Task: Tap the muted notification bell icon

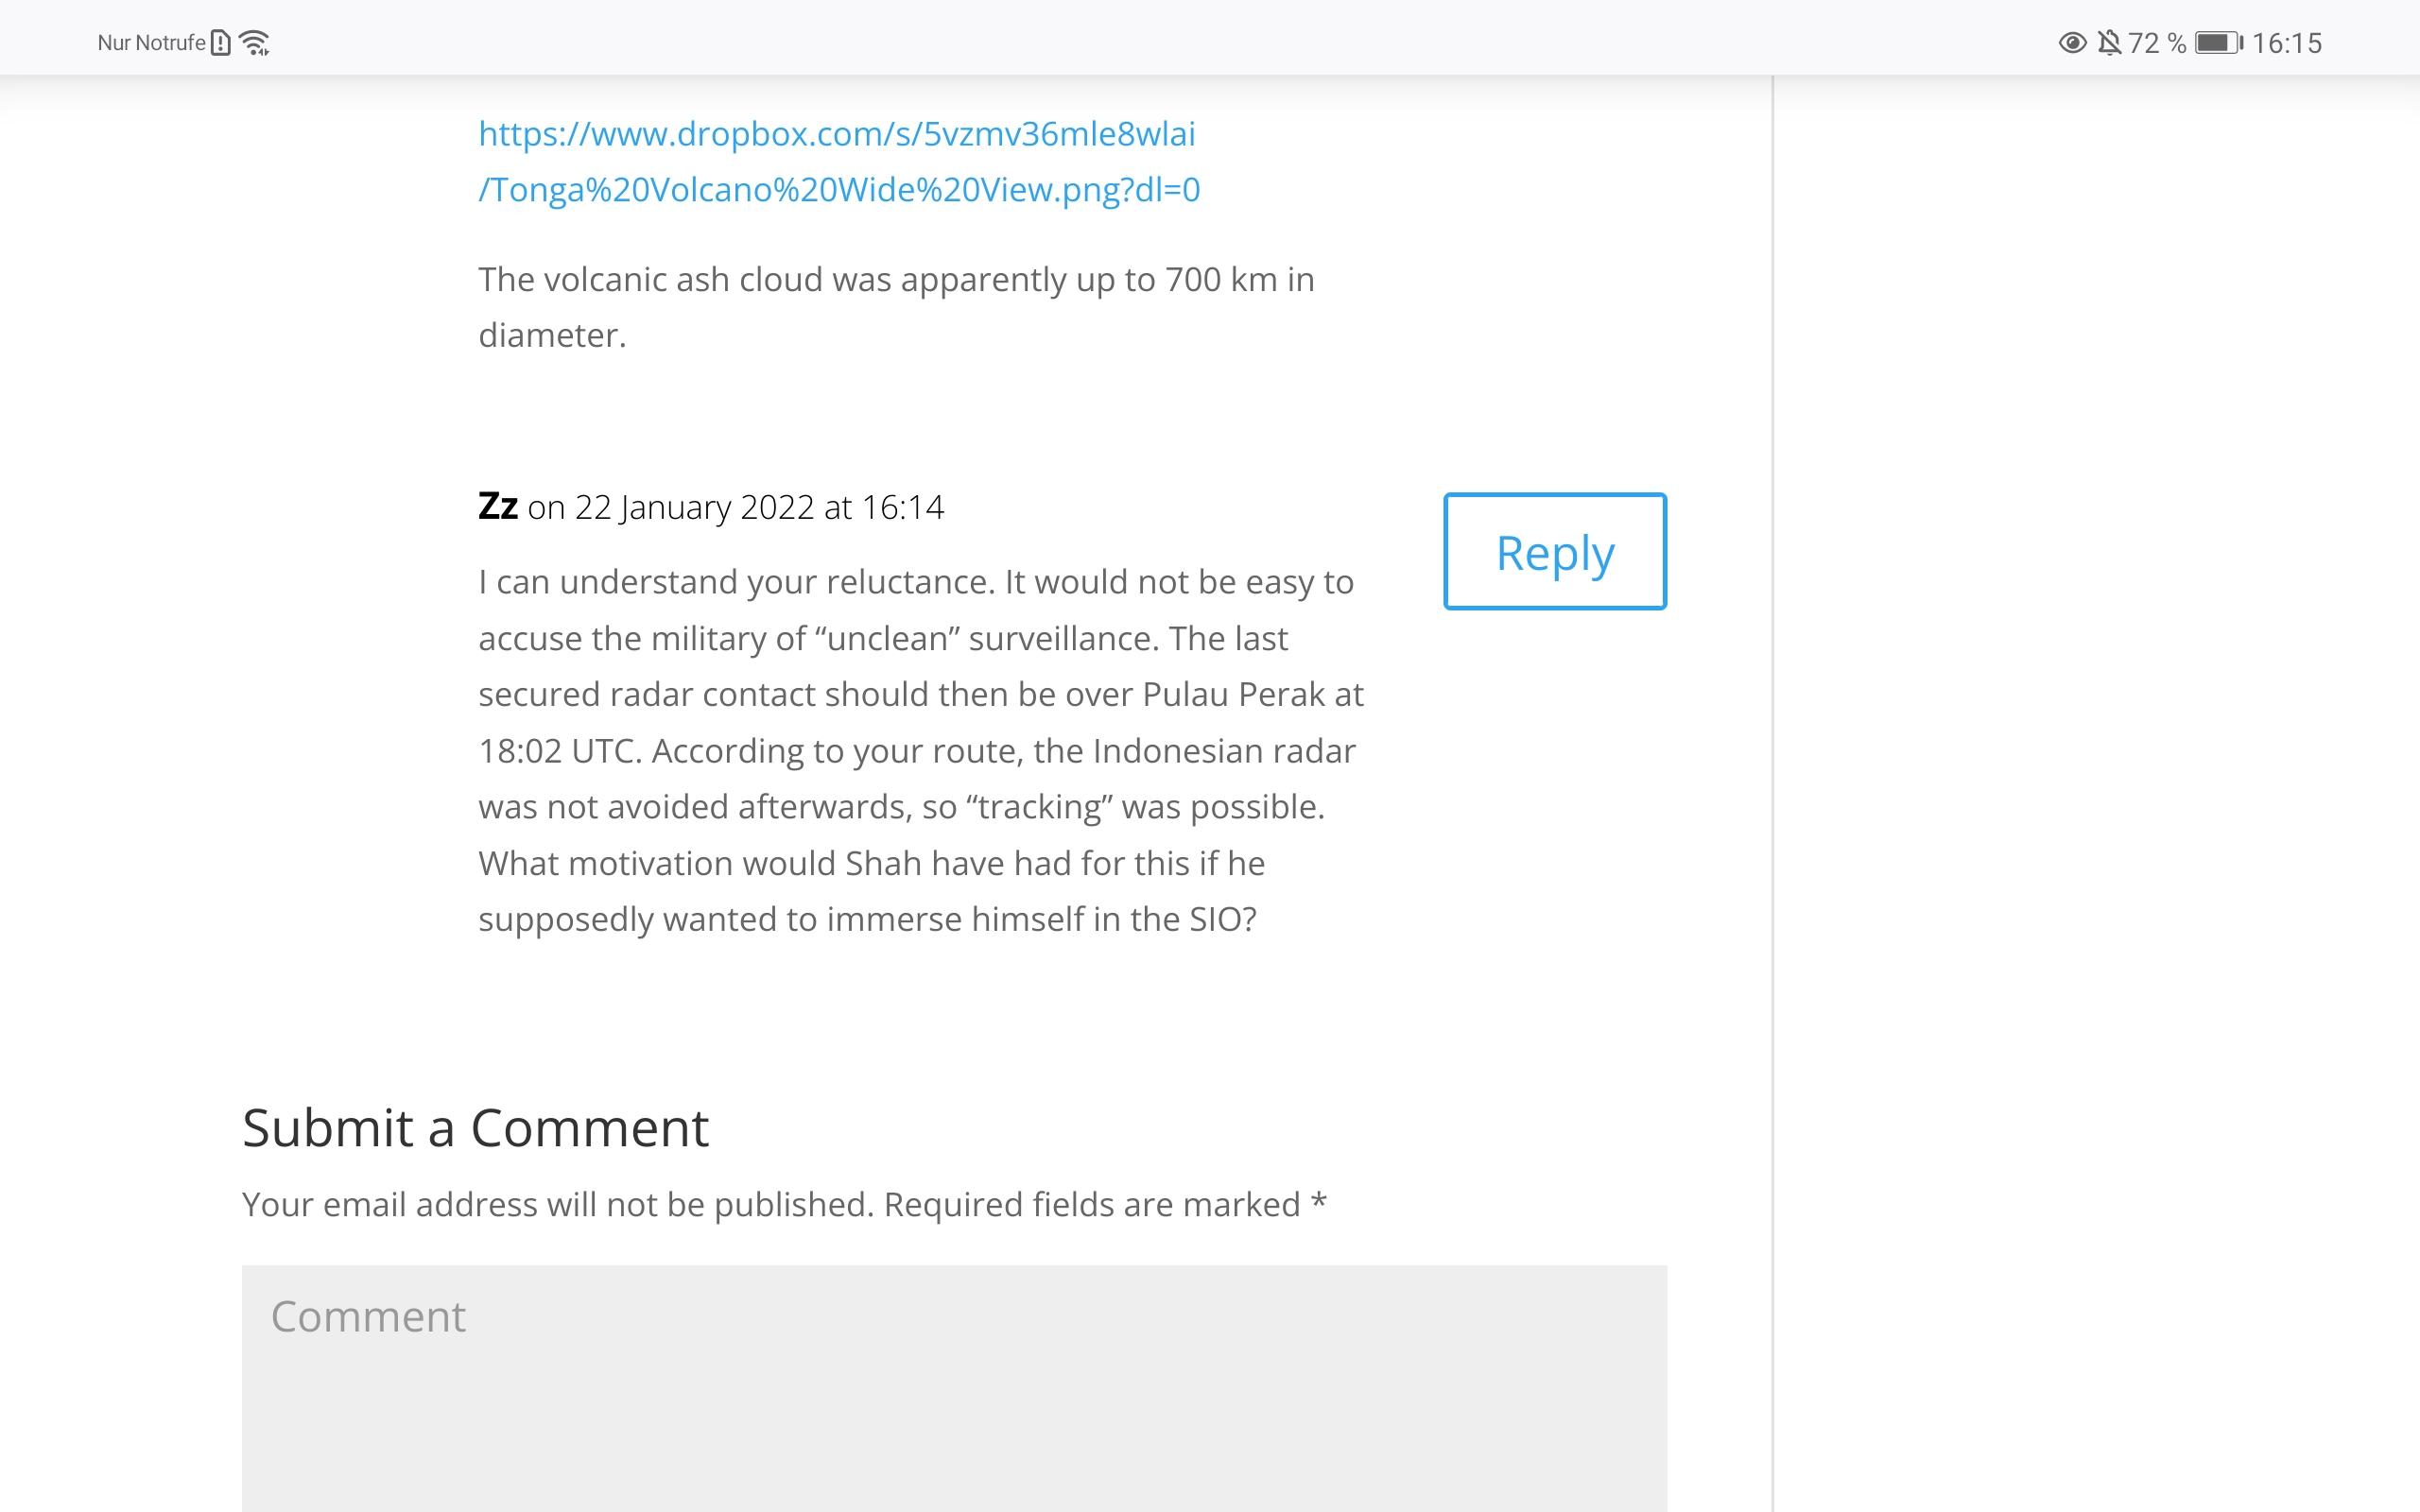Action: (2109, 43)
